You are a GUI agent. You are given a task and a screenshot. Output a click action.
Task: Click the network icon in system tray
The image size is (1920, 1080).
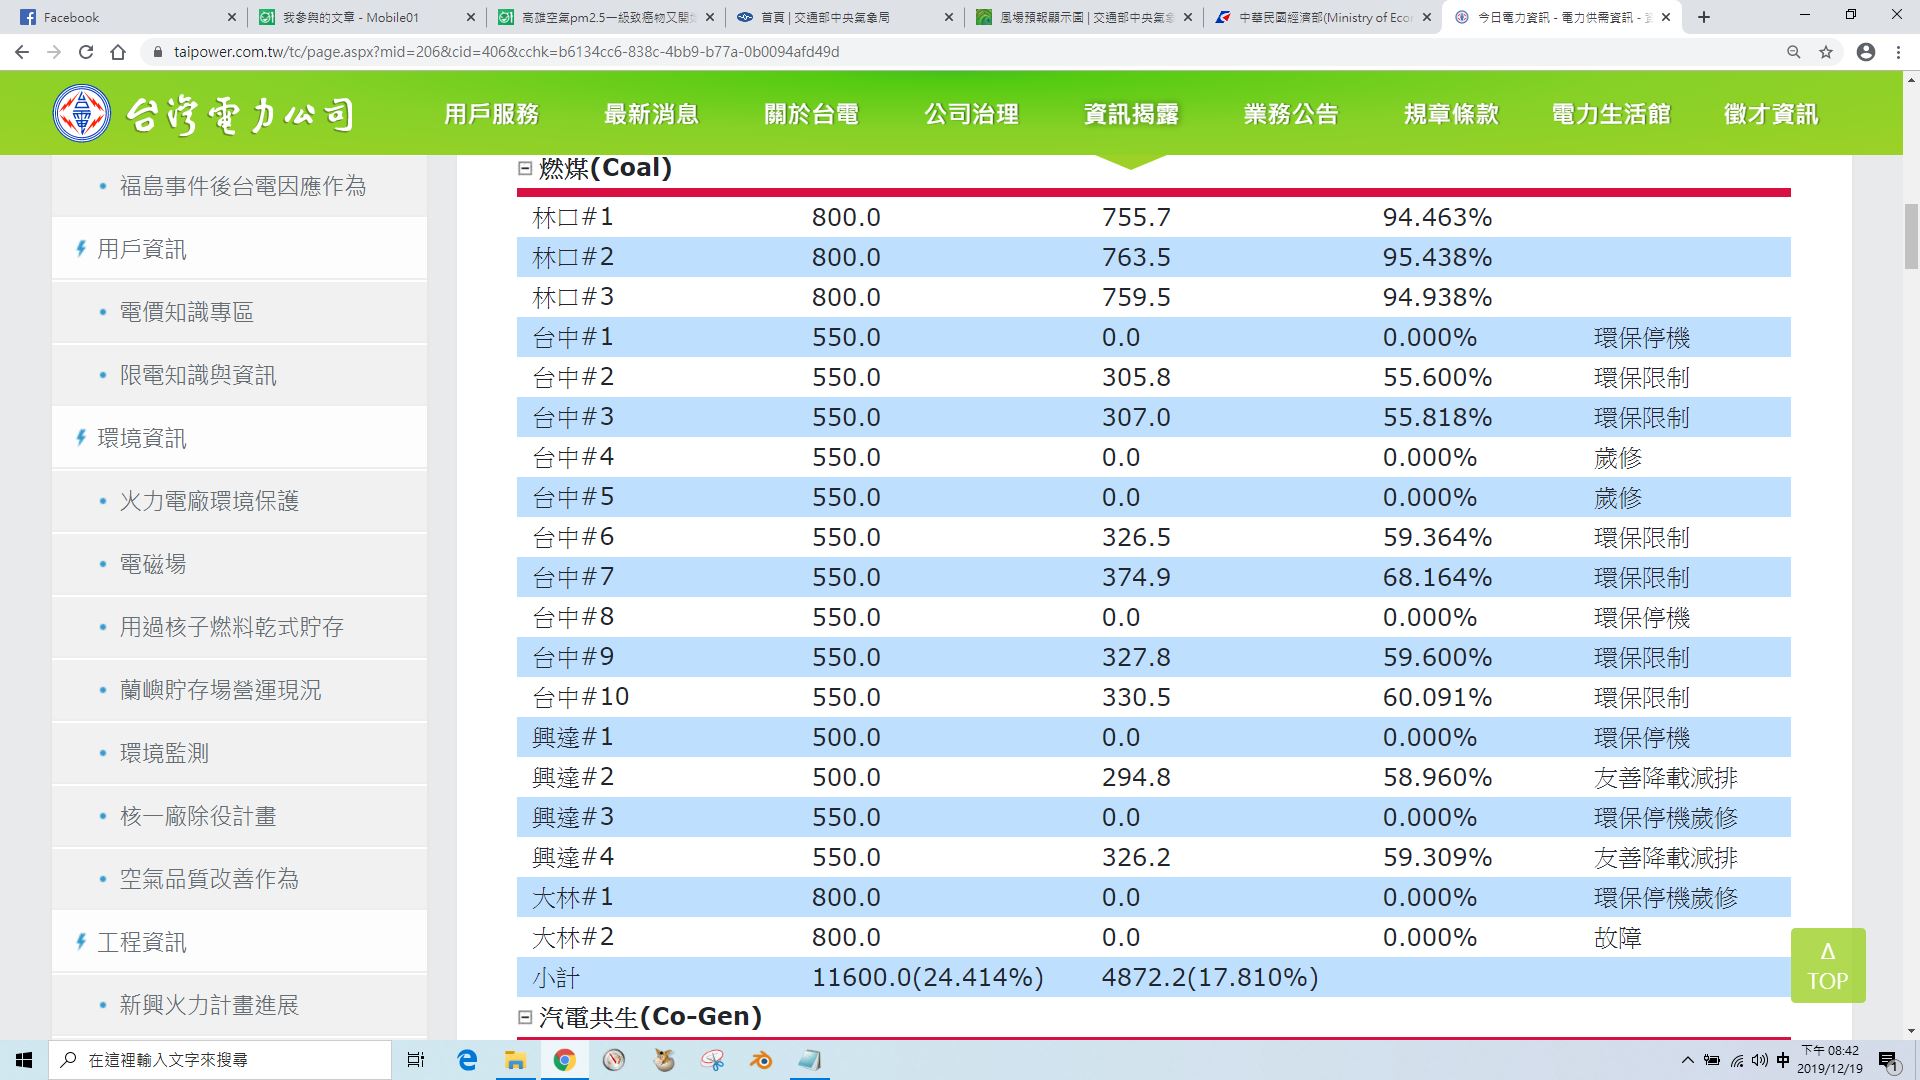1737,1060
